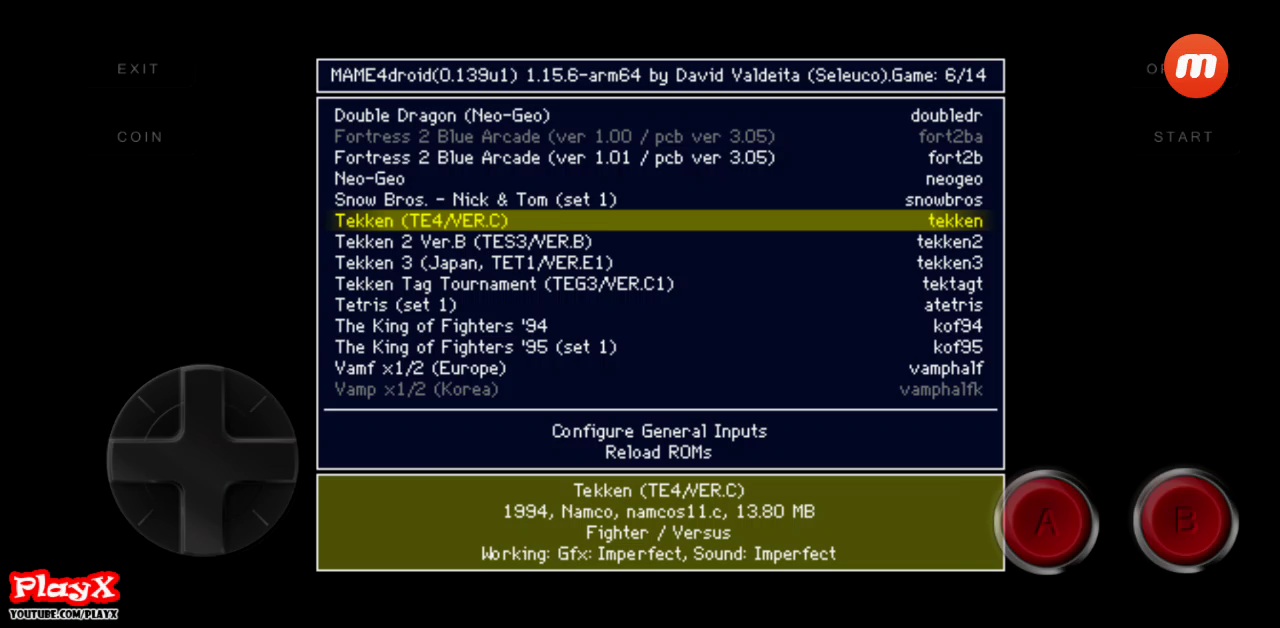The image size is (1280, 628).
Task: Click the kof94 short name
Action: (958, 326)
